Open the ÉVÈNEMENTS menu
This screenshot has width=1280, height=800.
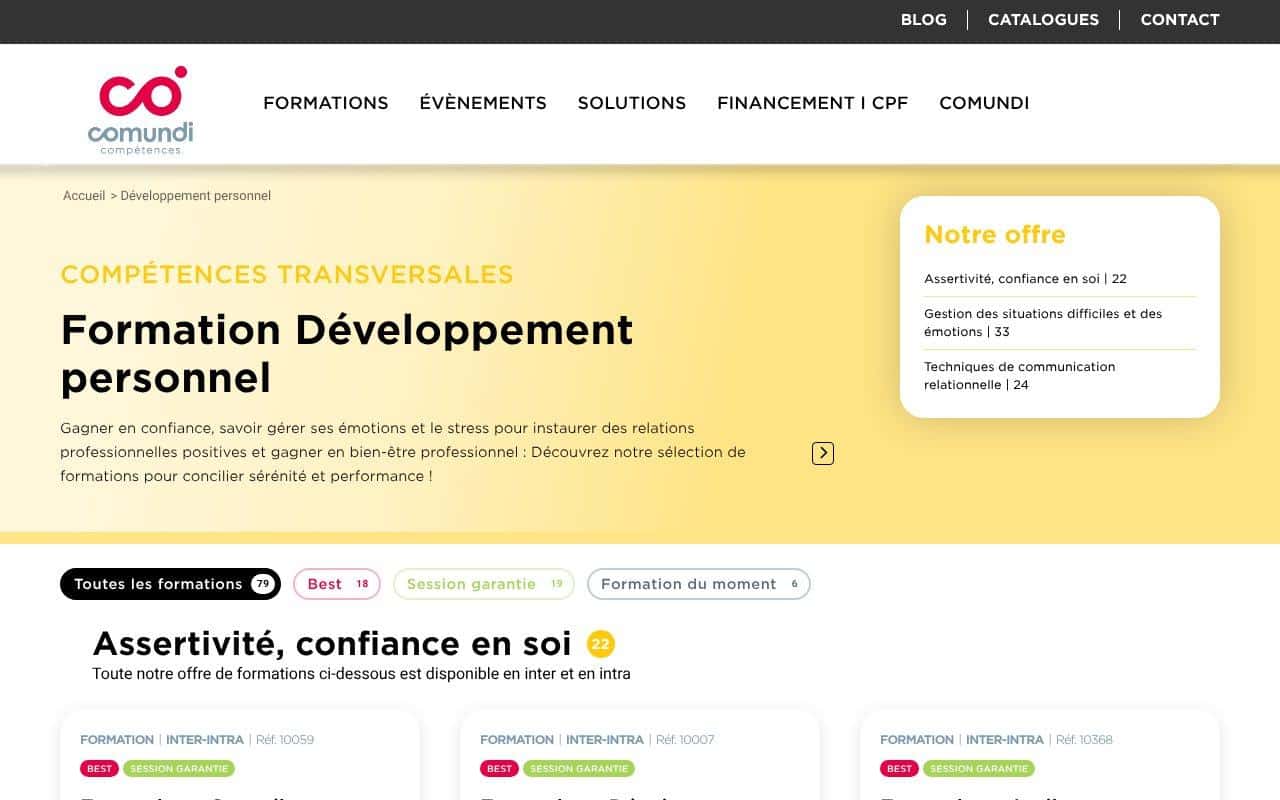[483, 103]
